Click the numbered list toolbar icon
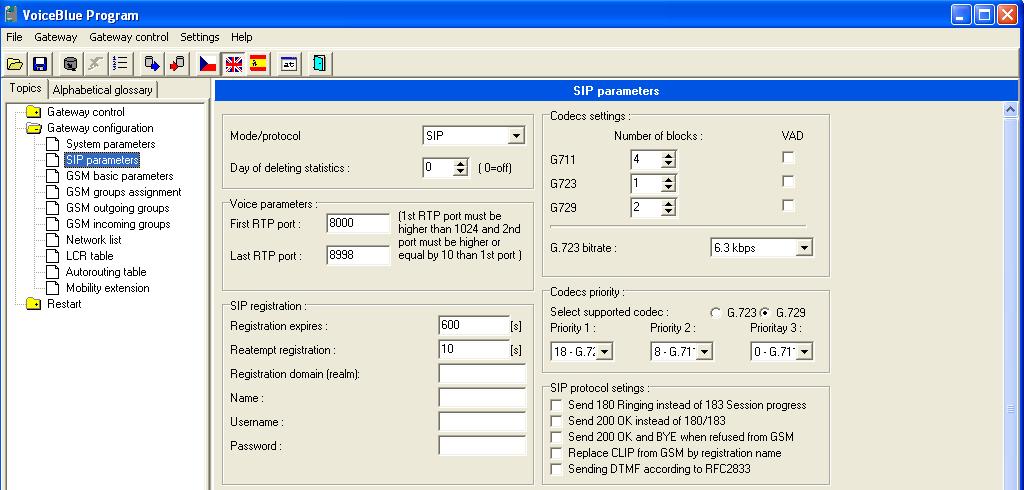This screenshot has height=490, width=1024. [x=121, y=64]
